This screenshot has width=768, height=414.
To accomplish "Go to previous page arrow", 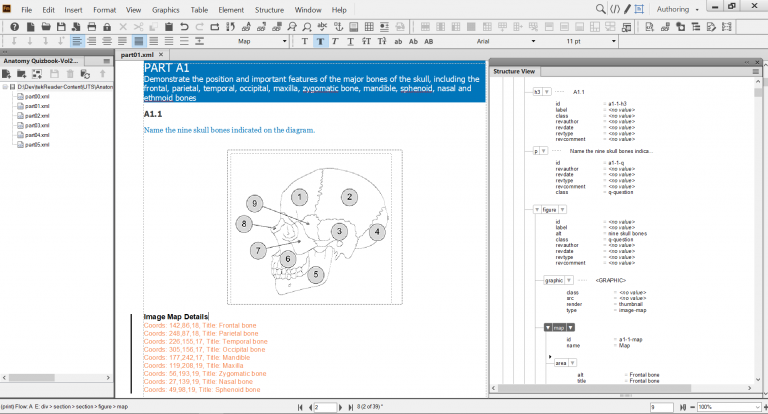I will click(311, 407).
